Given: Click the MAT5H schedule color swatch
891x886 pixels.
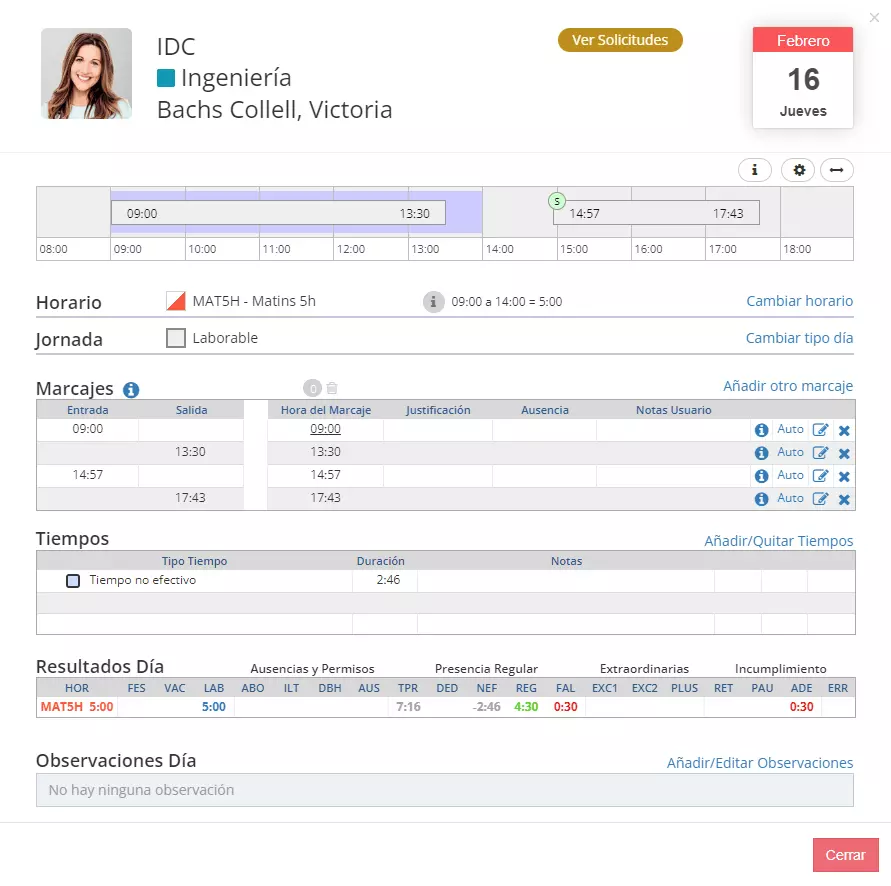Looking at the screenshot, I should point(176,301).
